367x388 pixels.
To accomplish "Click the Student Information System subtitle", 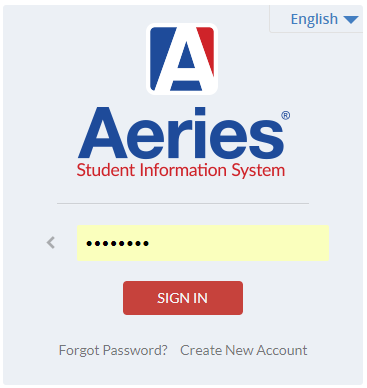I will (181, 170).
